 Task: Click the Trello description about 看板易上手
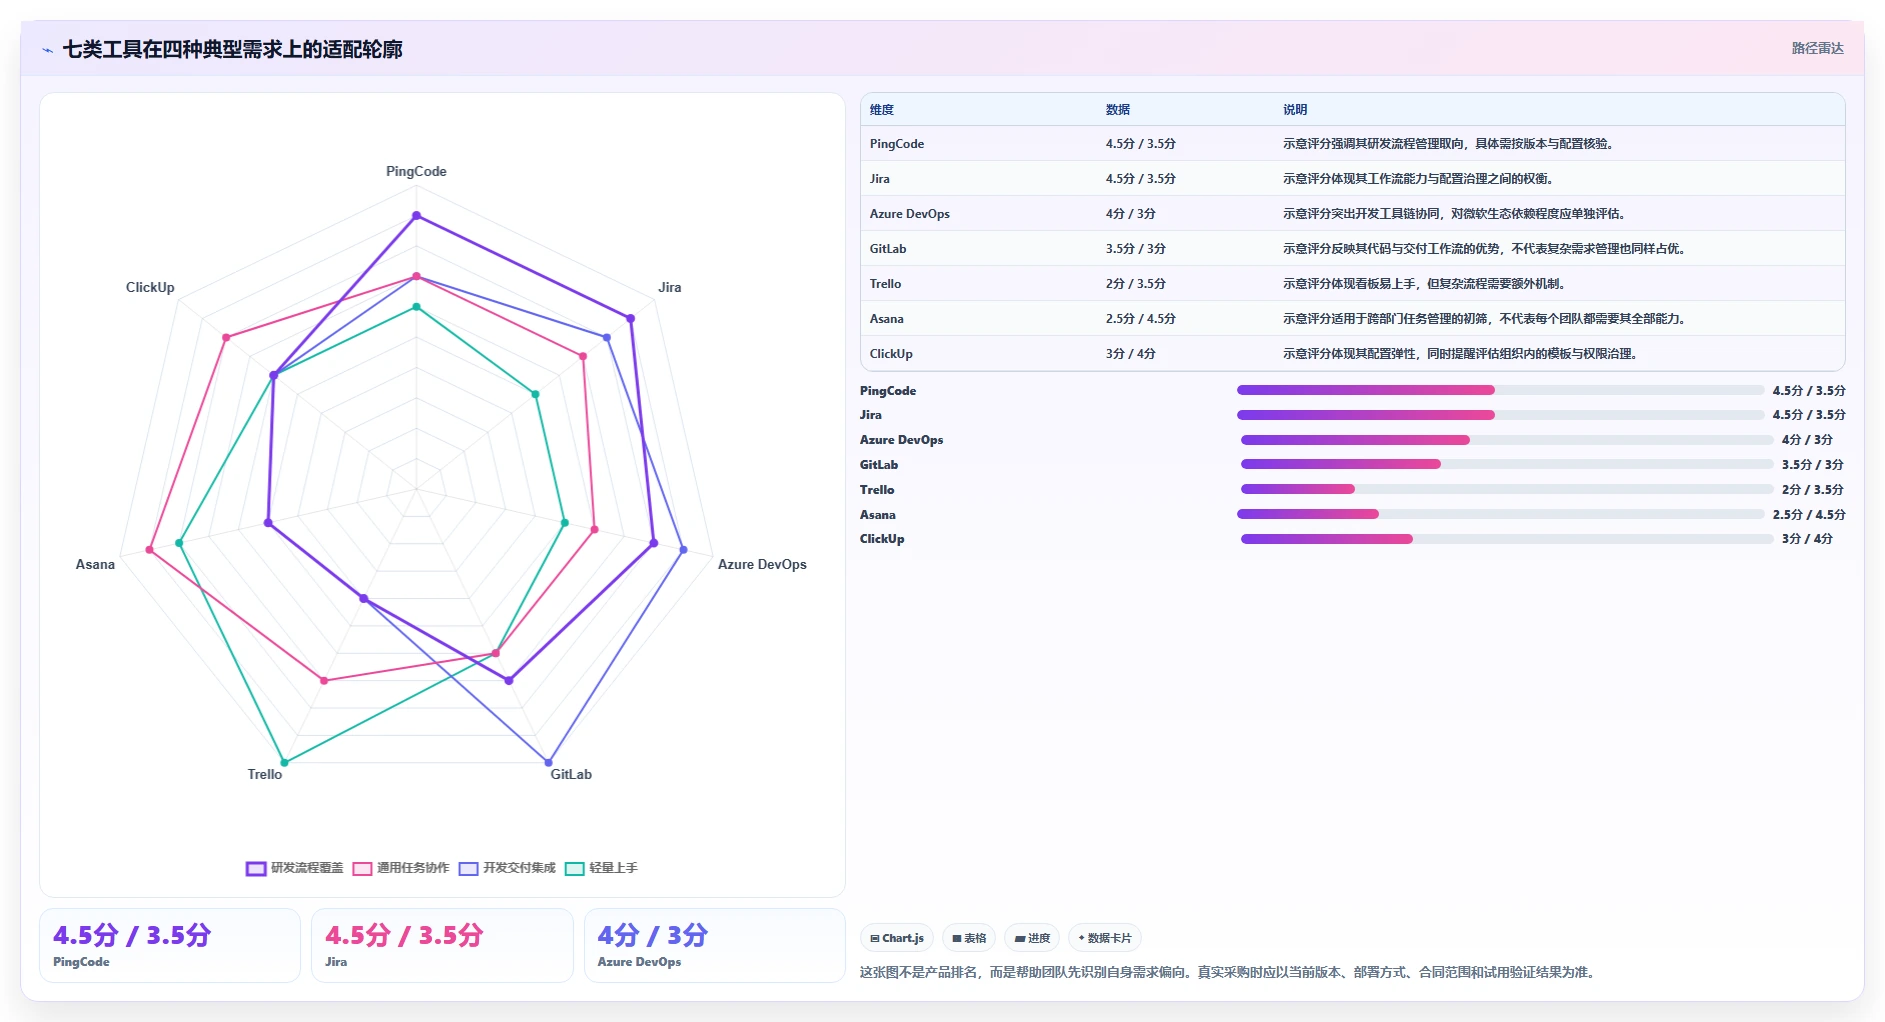point(1425,284)
